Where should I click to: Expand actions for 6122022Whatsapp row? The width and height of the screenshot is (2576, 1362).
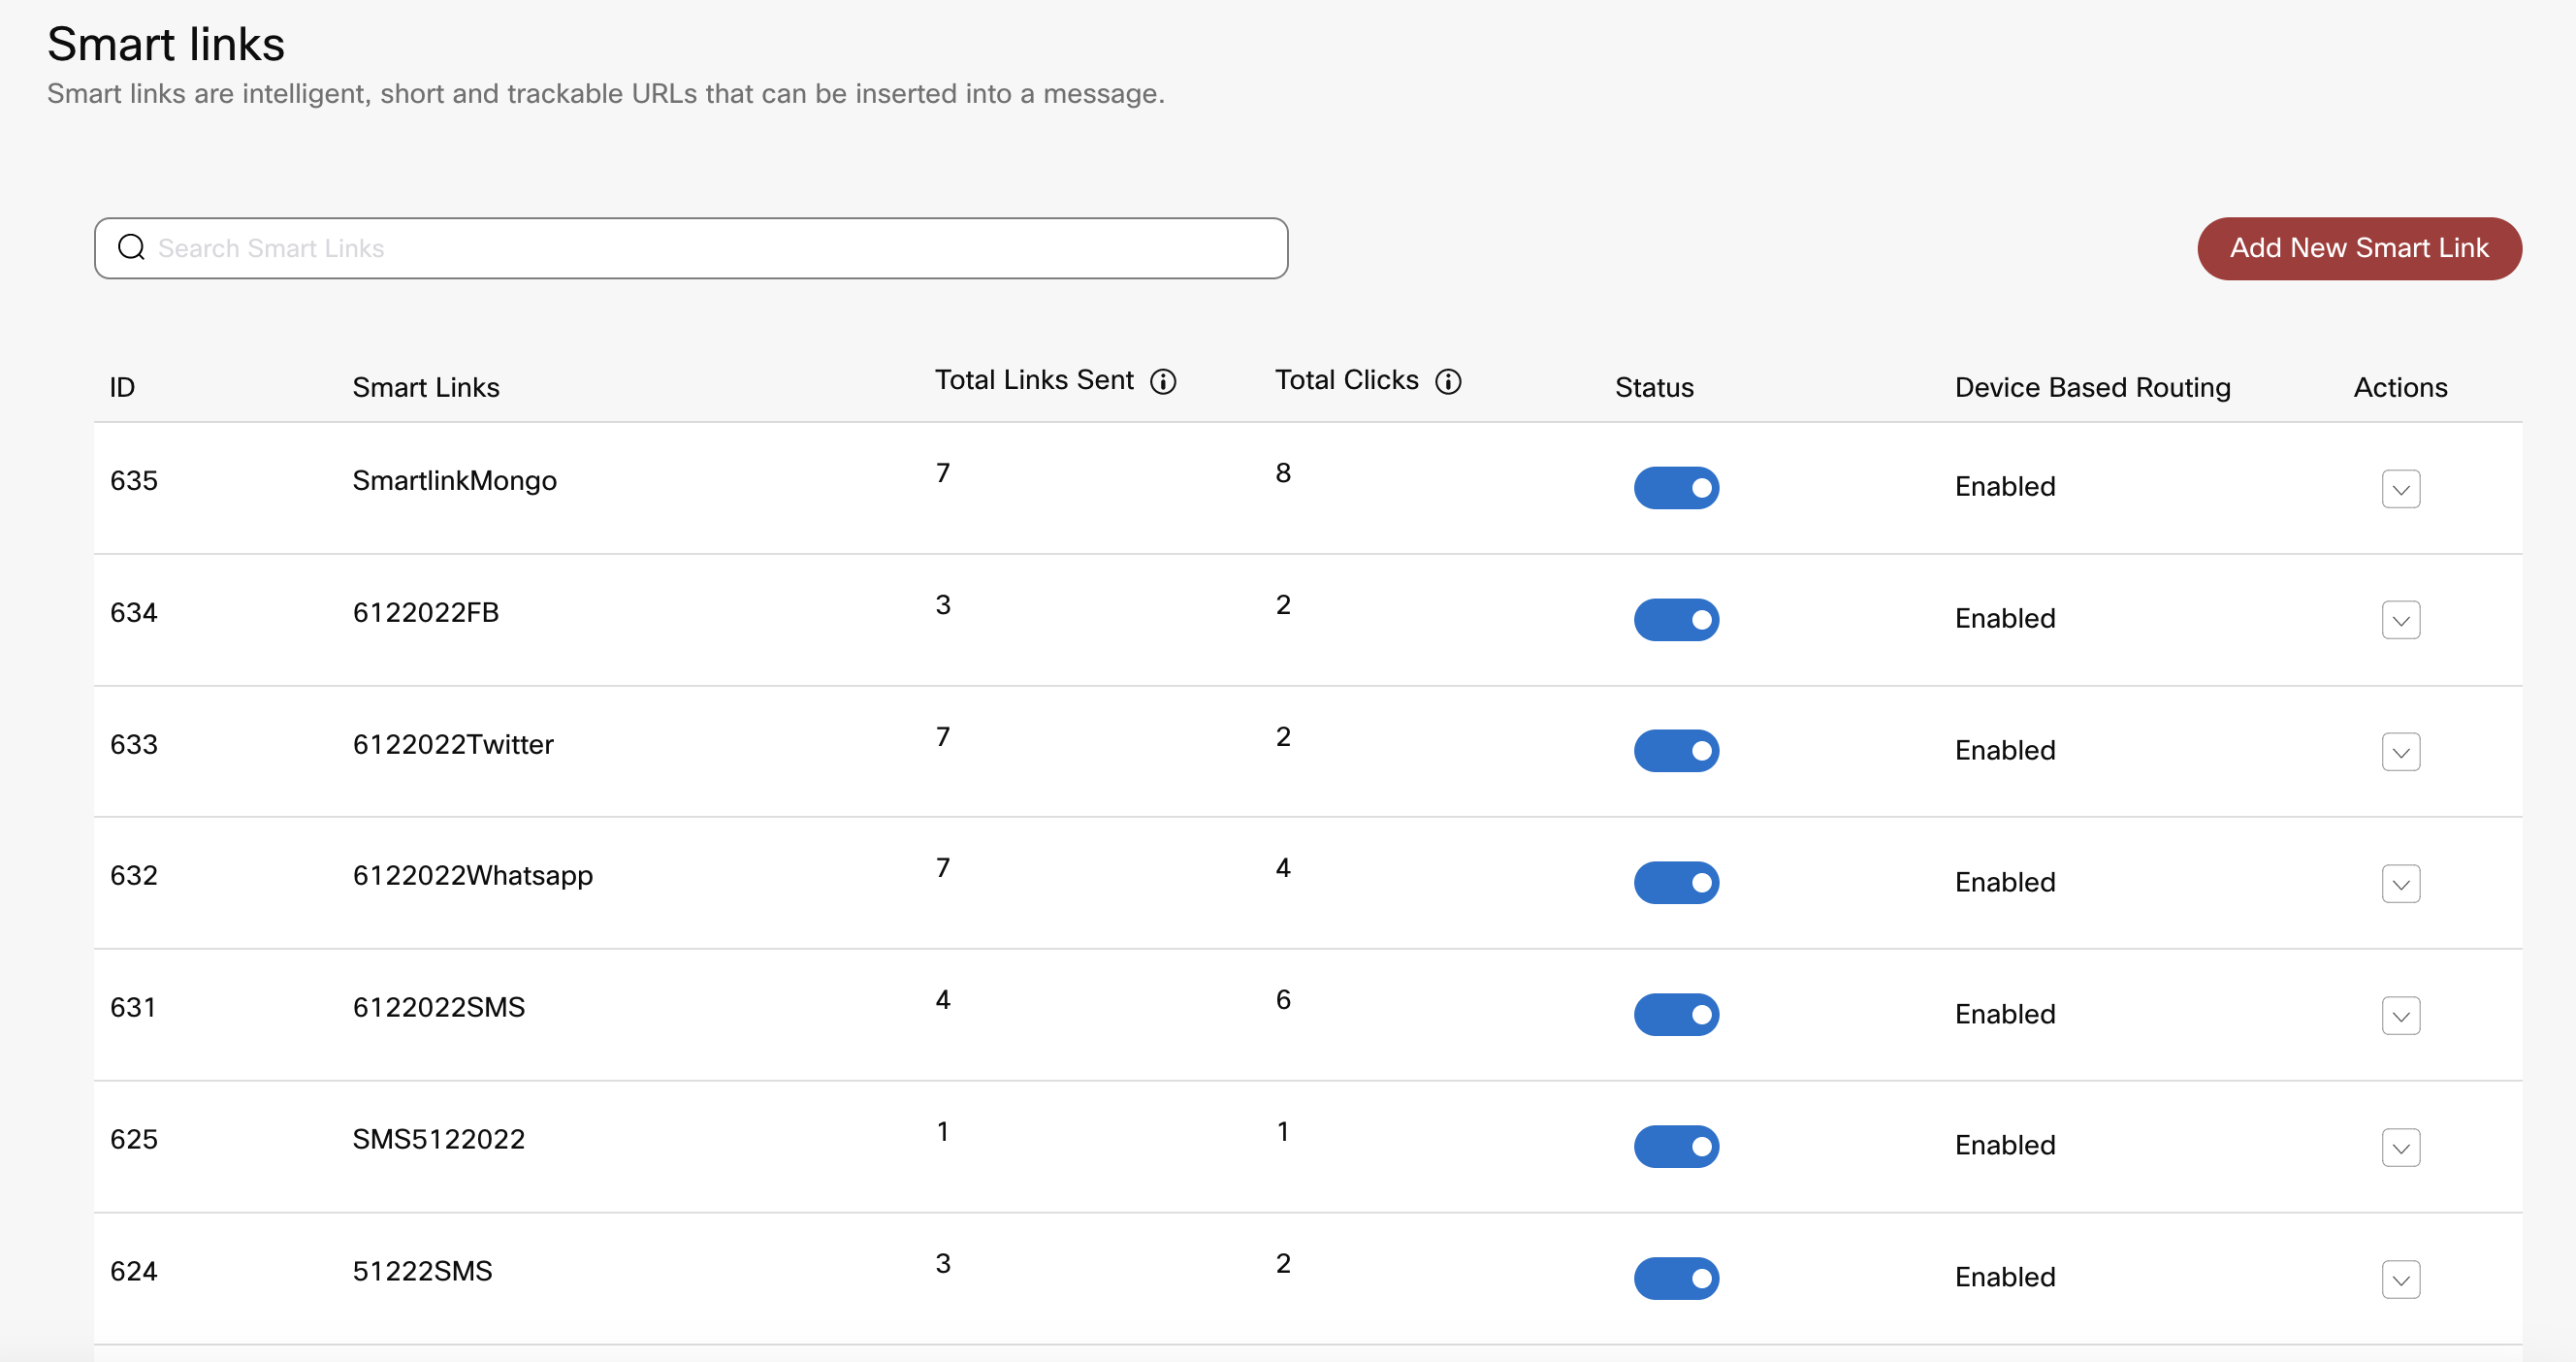click(2400, 884)
